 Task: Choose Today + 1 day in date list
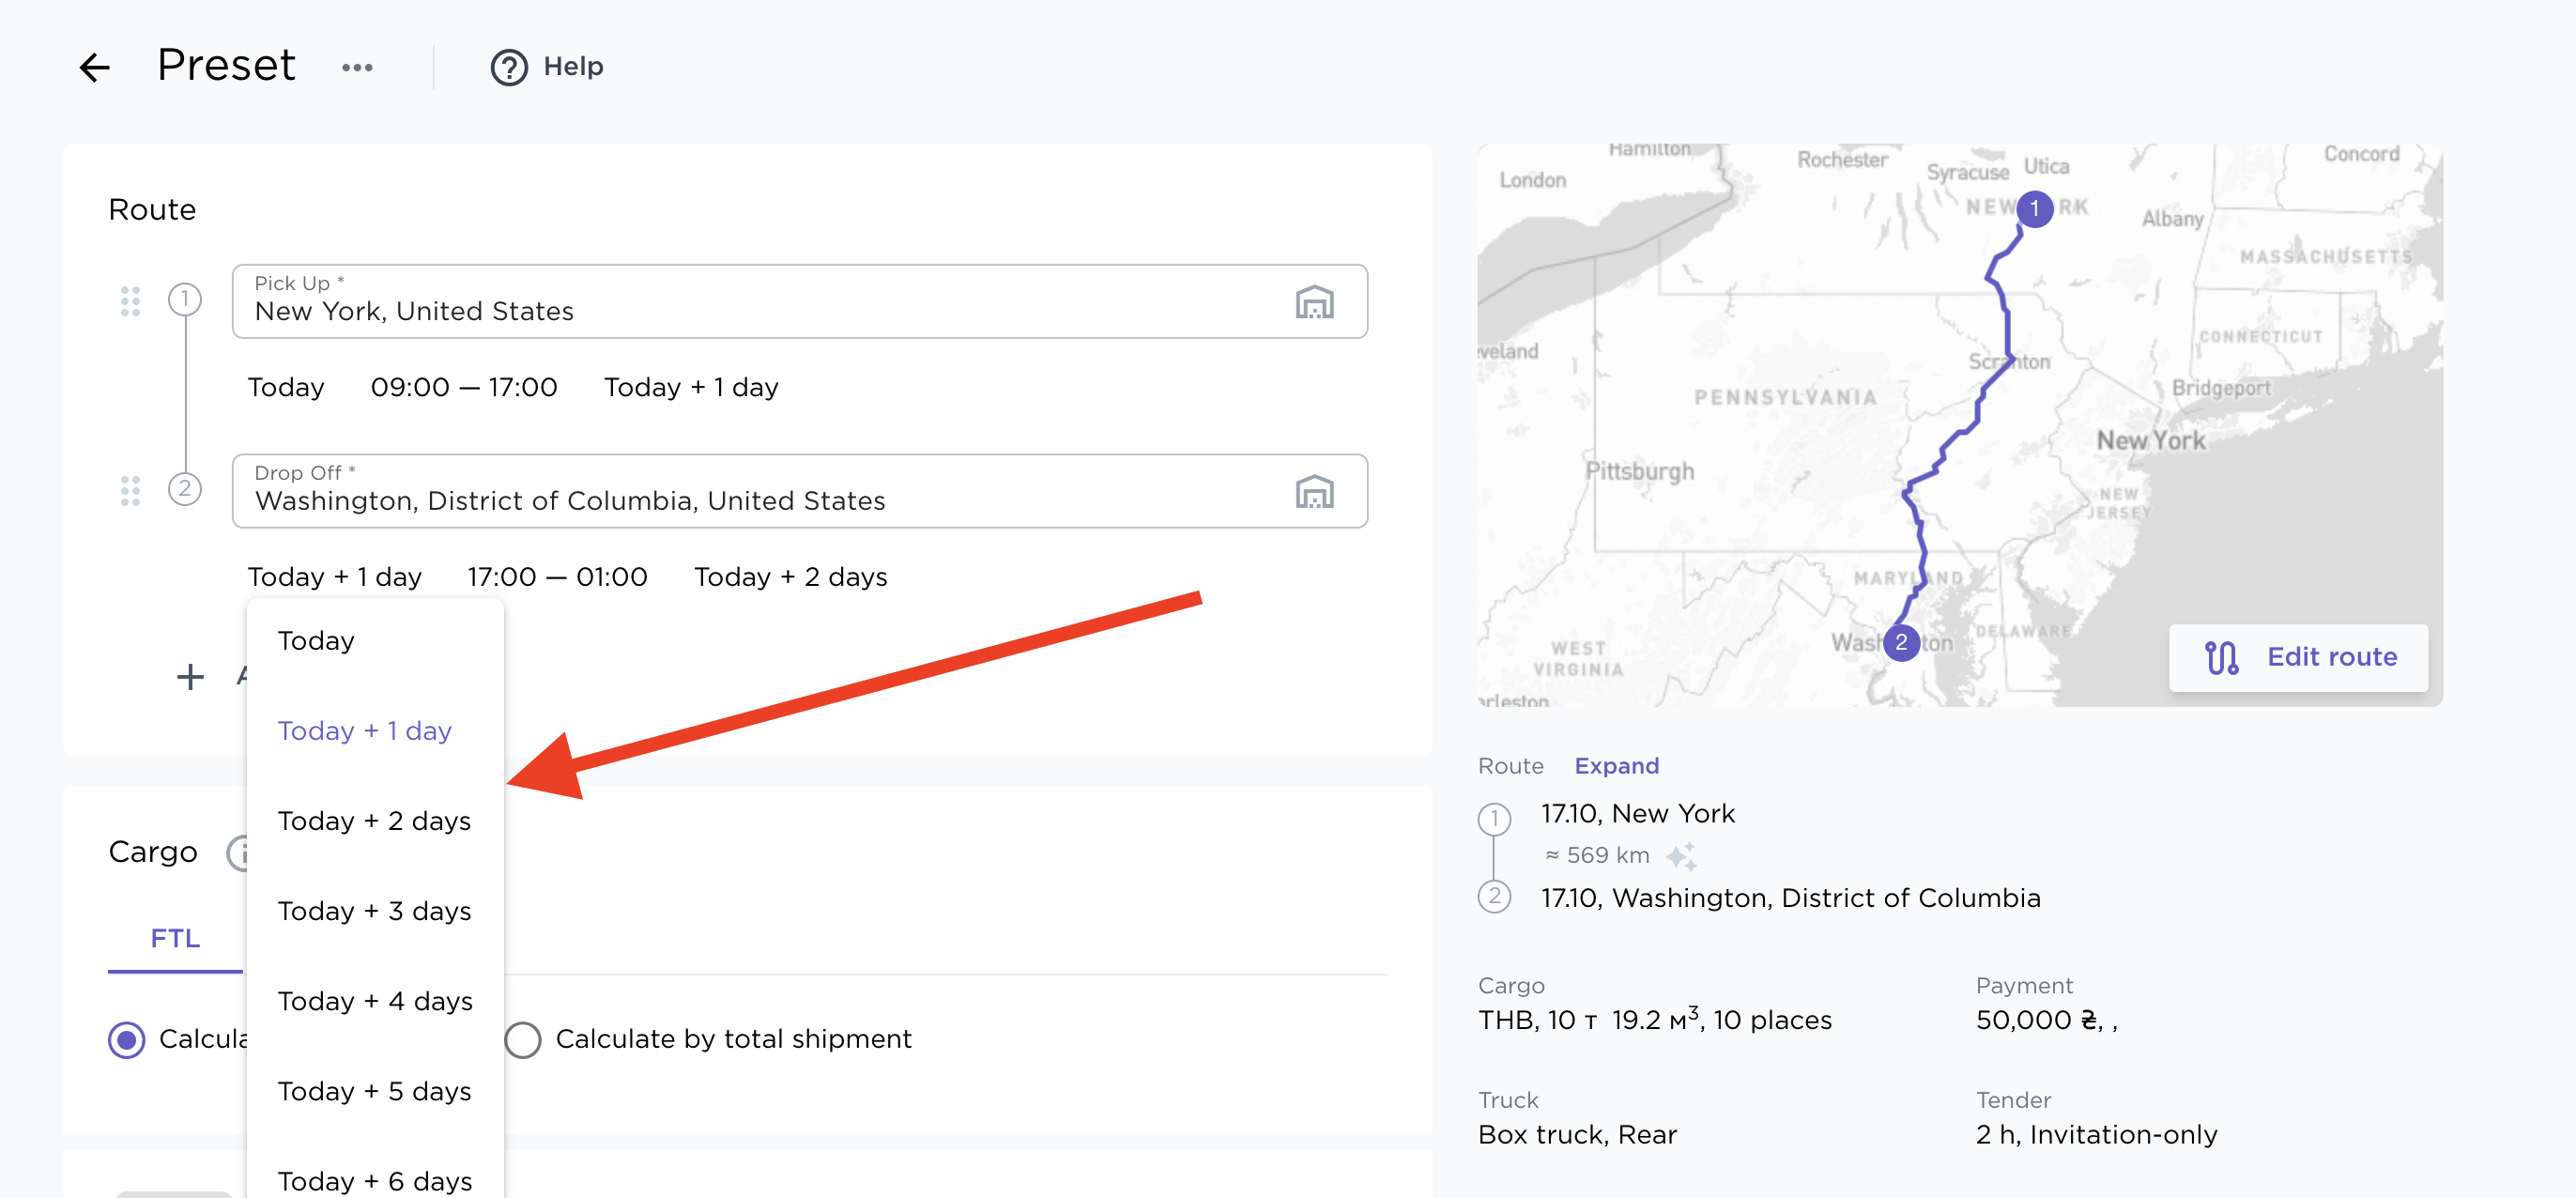[x=375, y=731]
